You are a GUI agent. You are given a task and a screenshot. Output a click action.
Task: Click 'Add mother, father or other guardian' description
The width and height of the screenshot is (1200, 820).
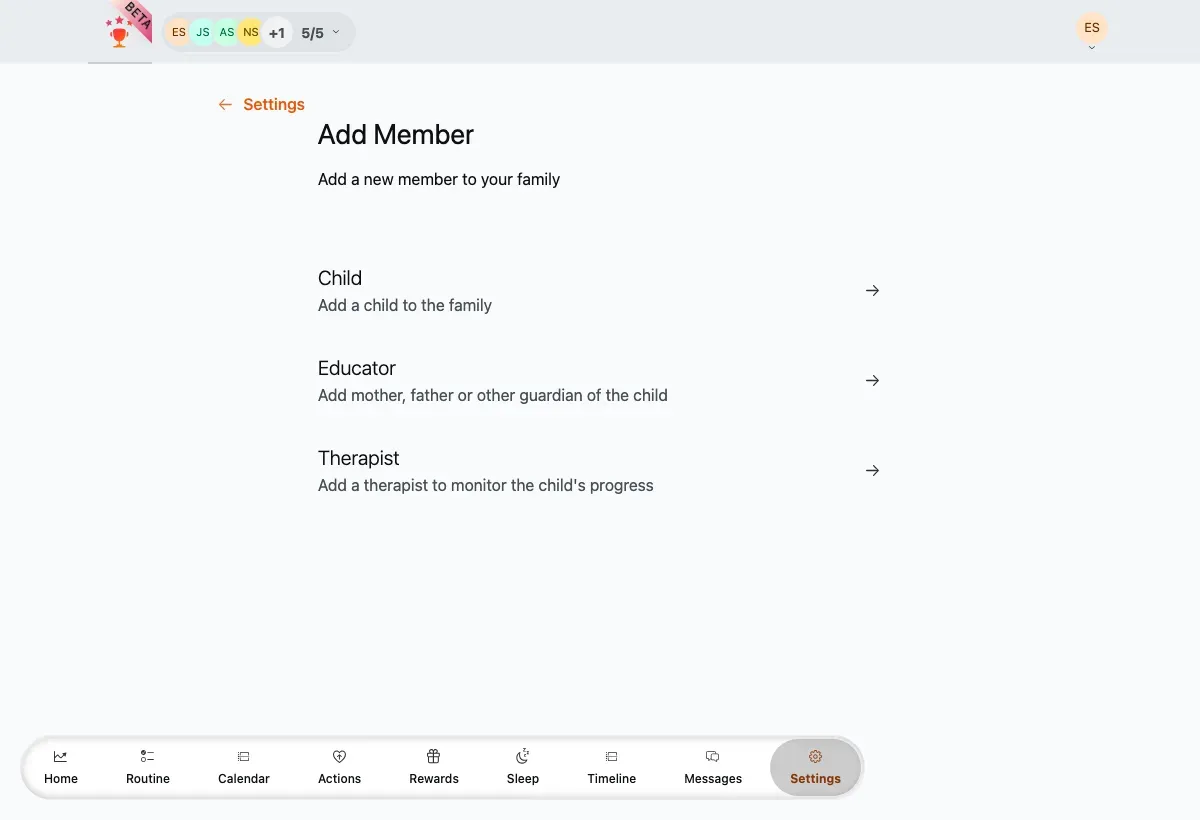click(493, 395)
